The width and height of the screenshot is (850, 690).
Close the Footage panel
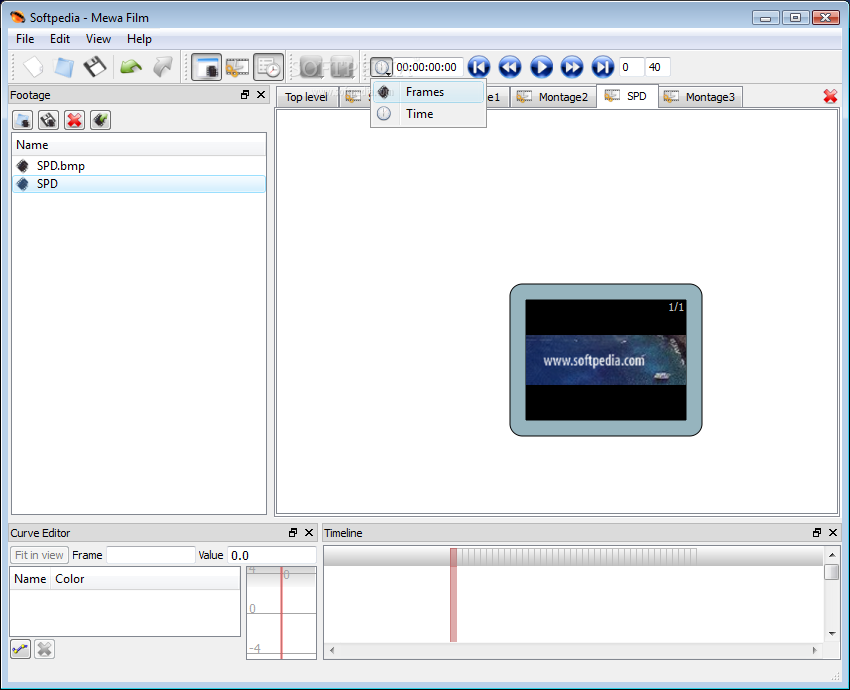pos(261,95)
